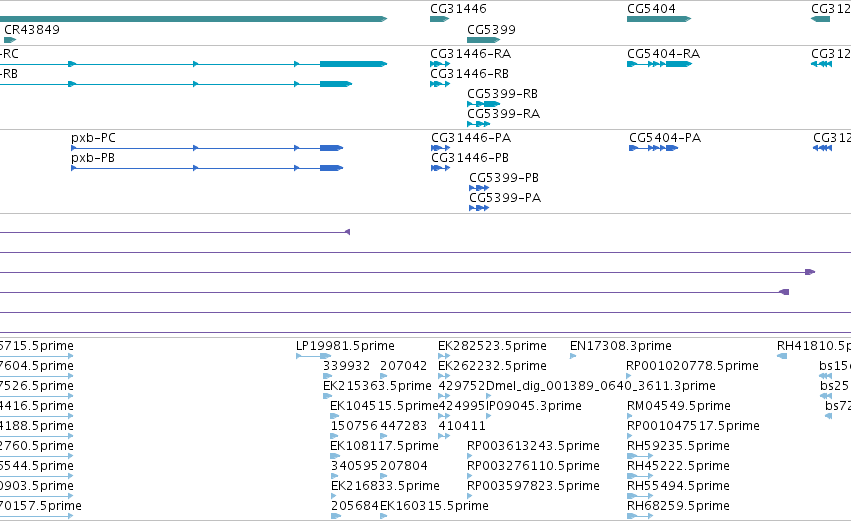Select the pxb-PB protein label
The width and height of the screenshot is (851, 521).
pyautogui.click(x=93, y=158)
